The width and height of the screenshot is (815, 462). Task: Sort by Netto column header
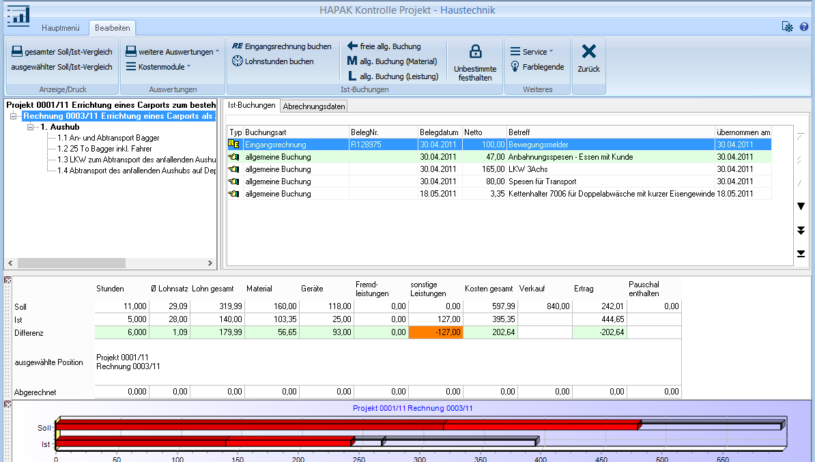coord(484,132)
